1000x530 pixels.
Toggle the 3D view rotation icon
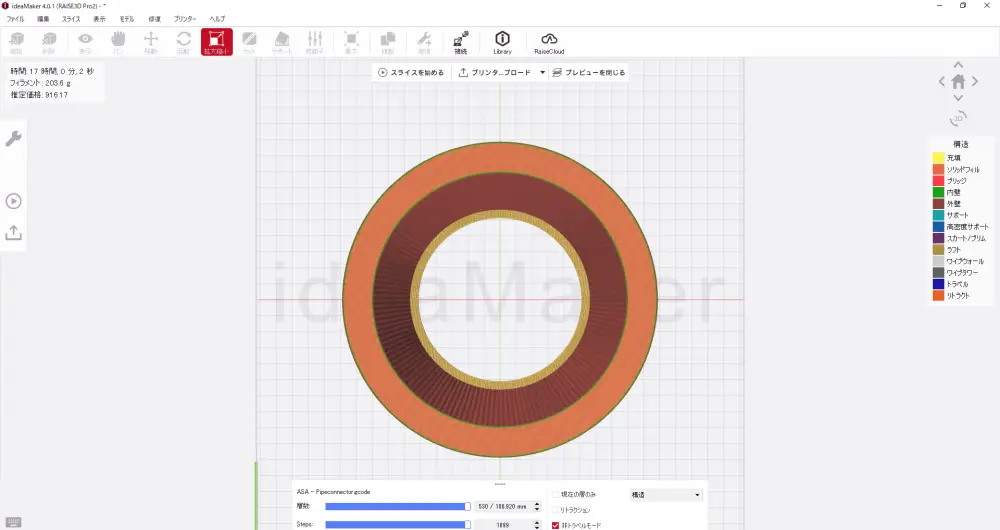958,118
